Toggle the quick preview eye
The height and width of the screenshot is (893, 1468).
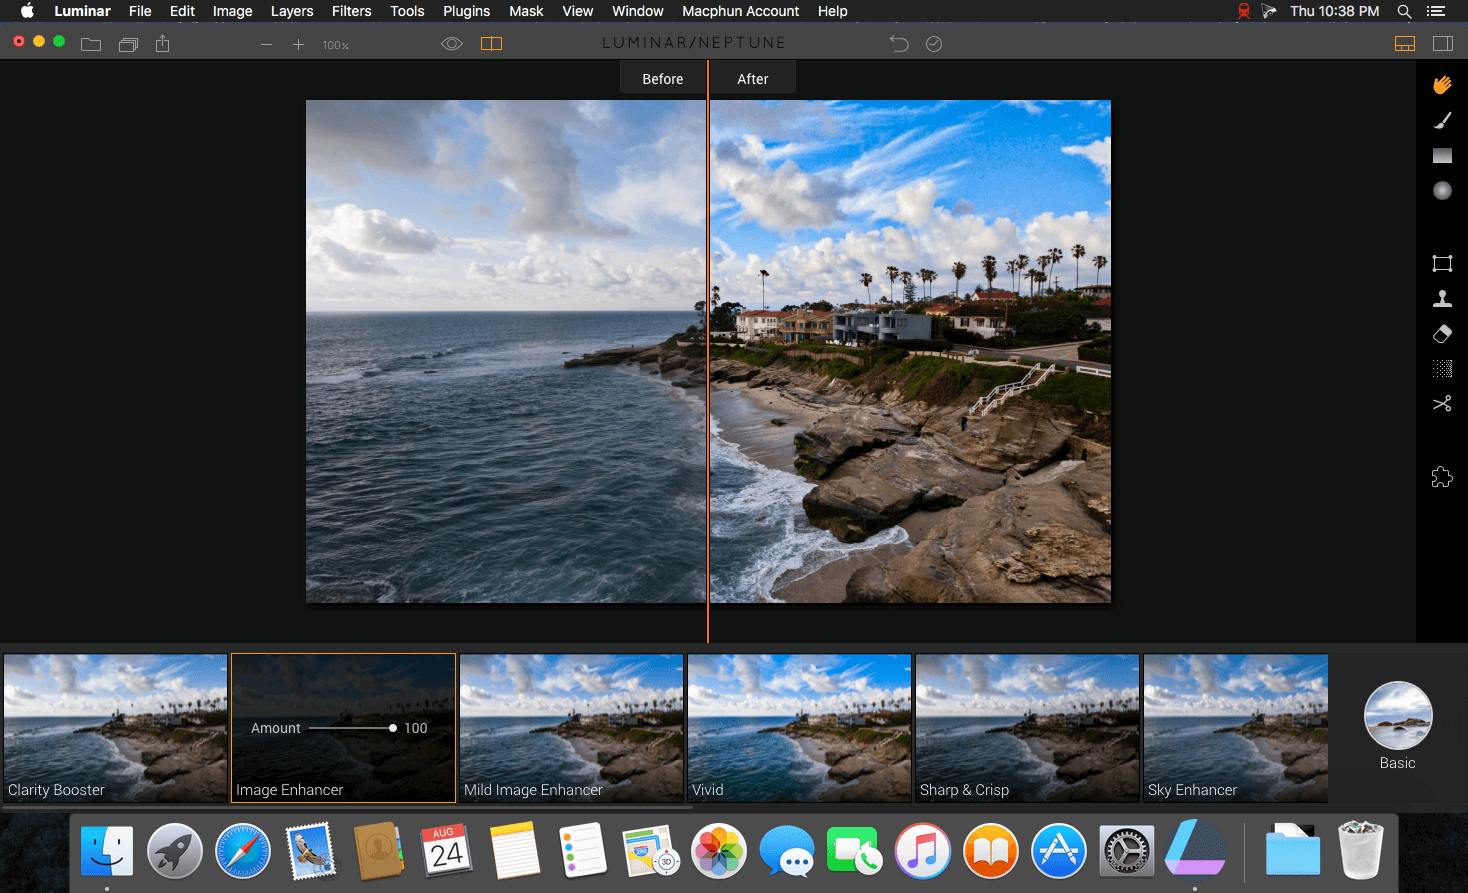452,44
